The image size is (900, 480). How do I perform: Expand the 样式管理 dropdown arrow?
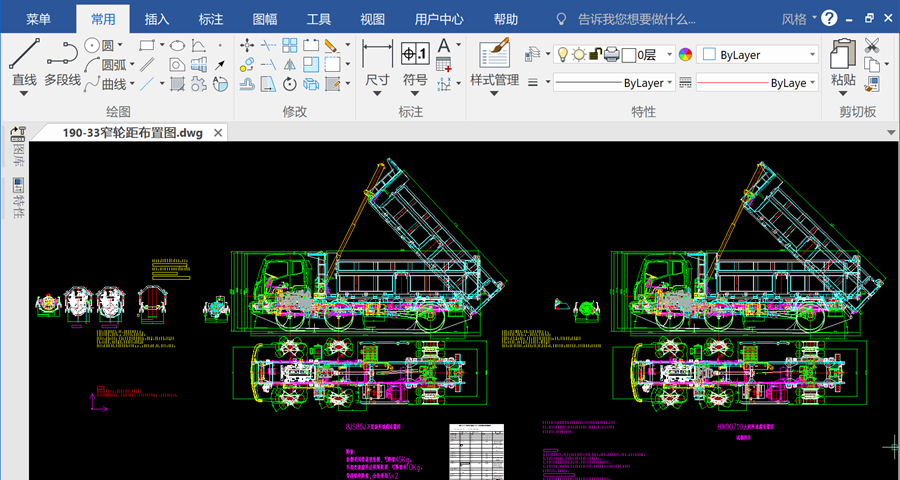(x=494, y=94)
